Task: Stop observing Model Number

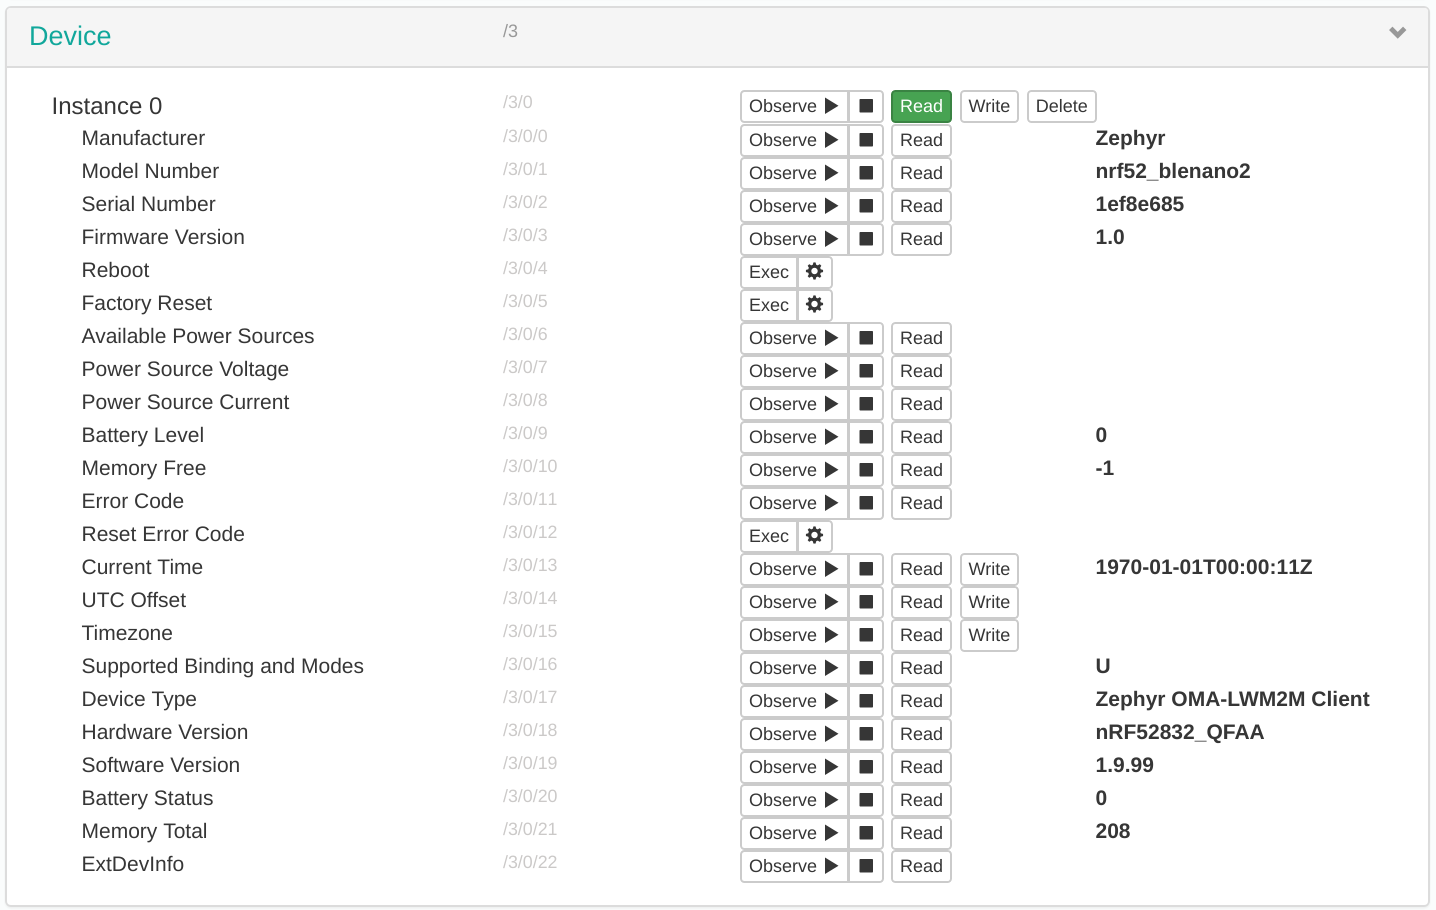Action: 866,173
